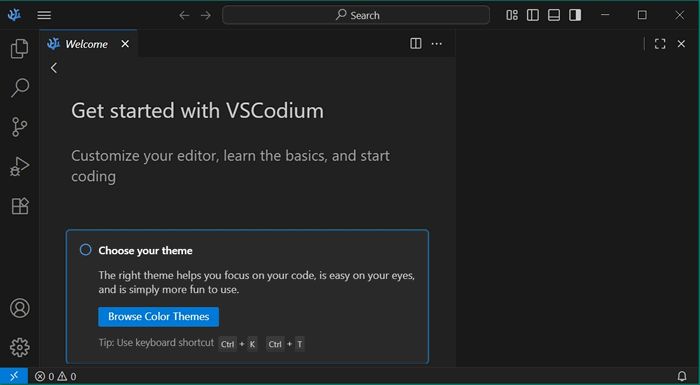Open the Accounts menu icon

20,308
